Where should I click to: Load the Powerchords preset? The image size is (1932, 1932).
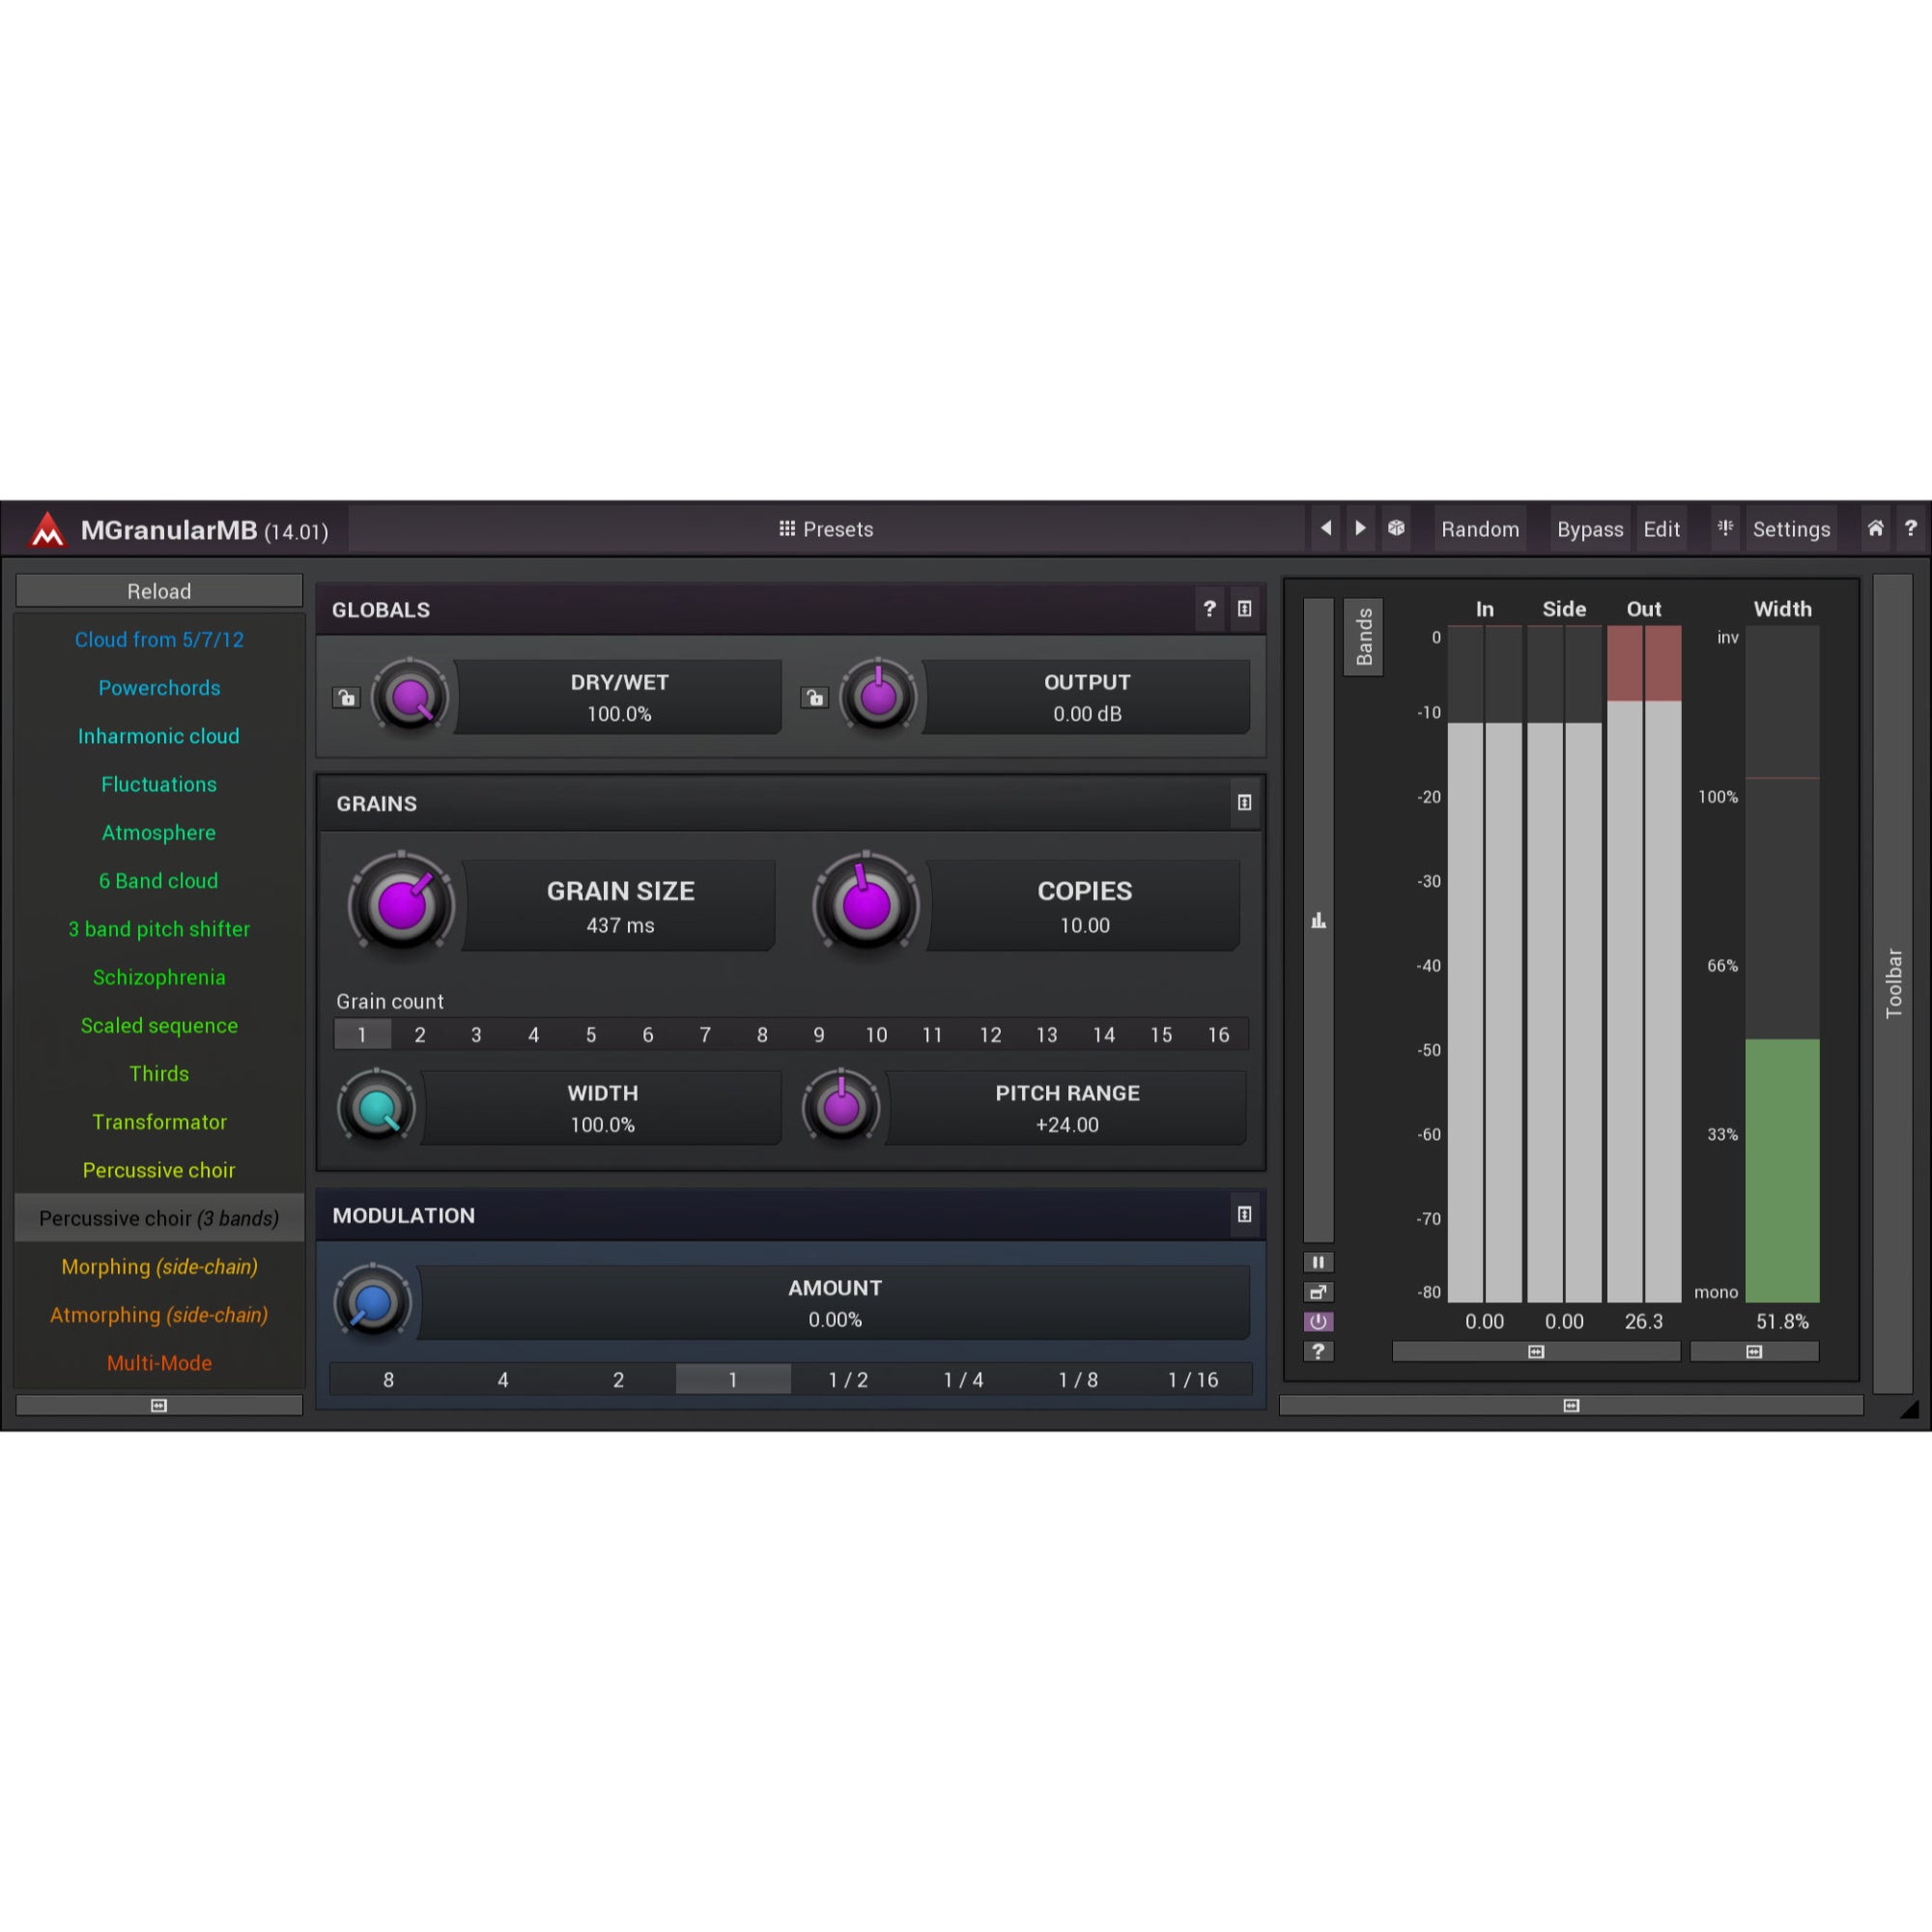(159, 688)
